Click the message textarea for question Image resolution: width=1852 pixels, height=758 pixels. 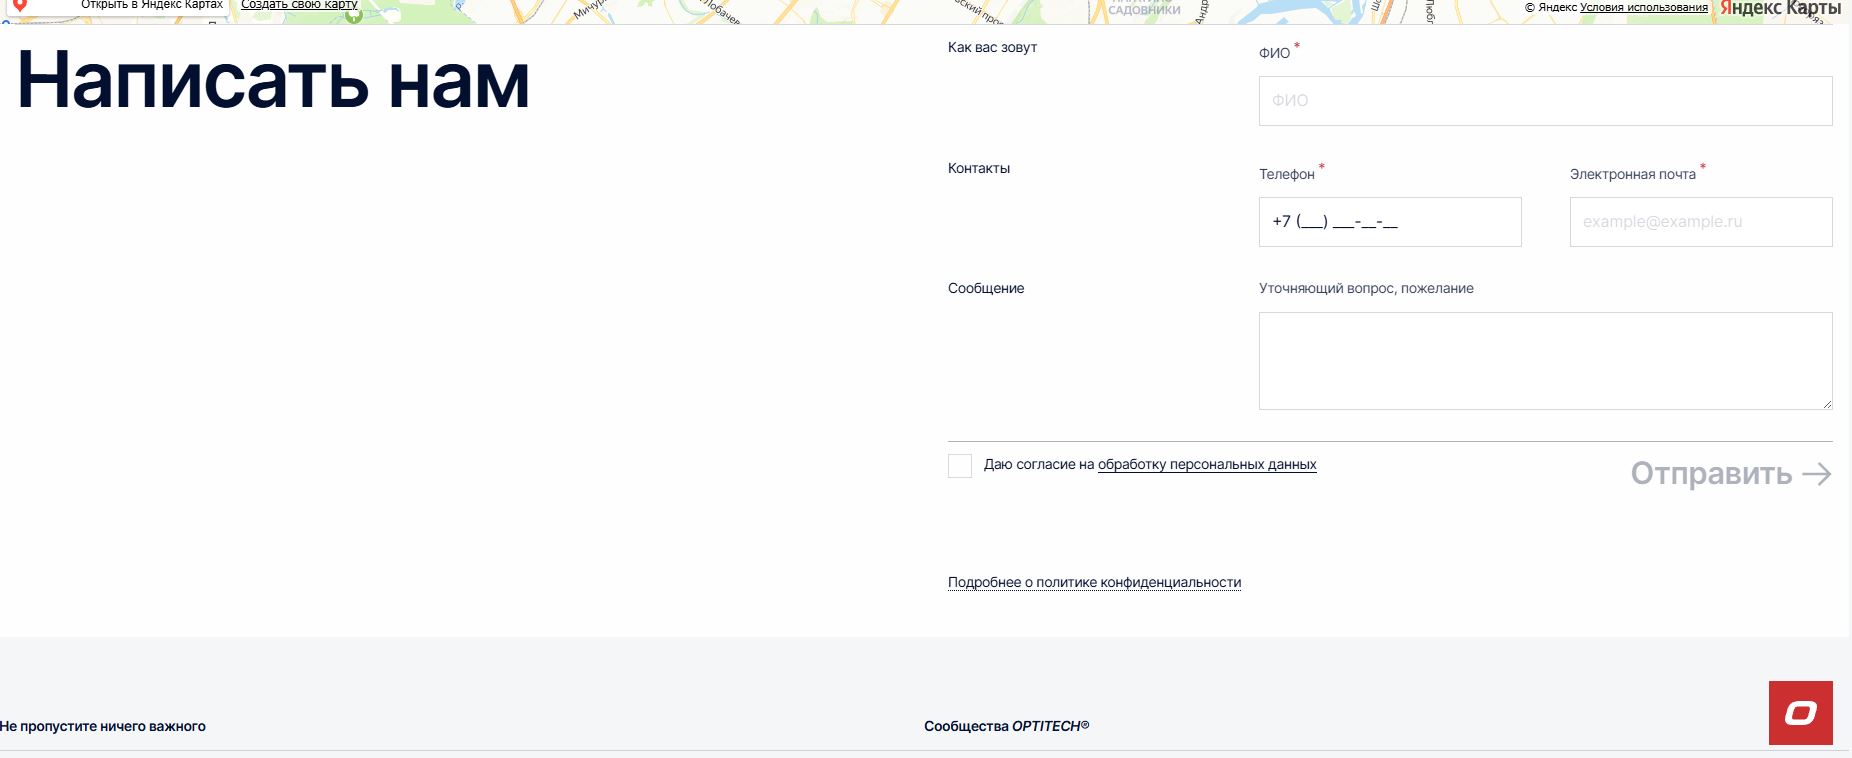[1545, 361]
